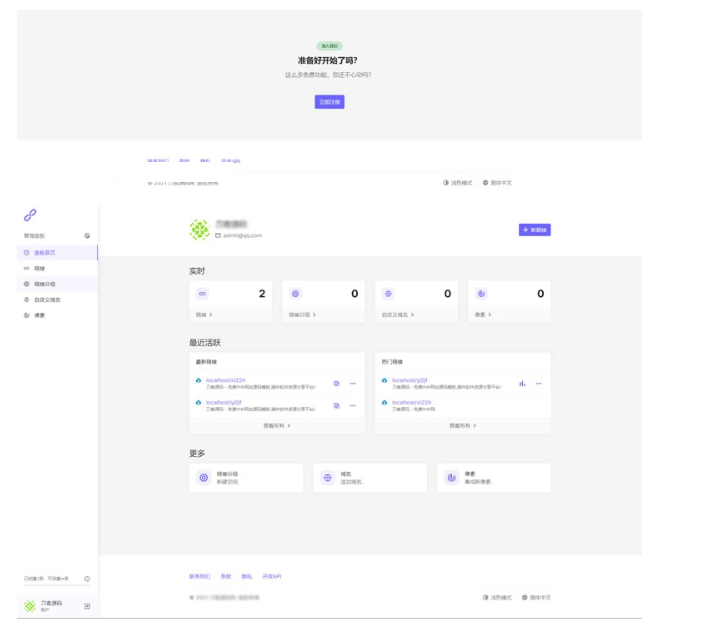Click the icon next to 管理面板 heading
The image size is (704, 625).
pos(87,236)
